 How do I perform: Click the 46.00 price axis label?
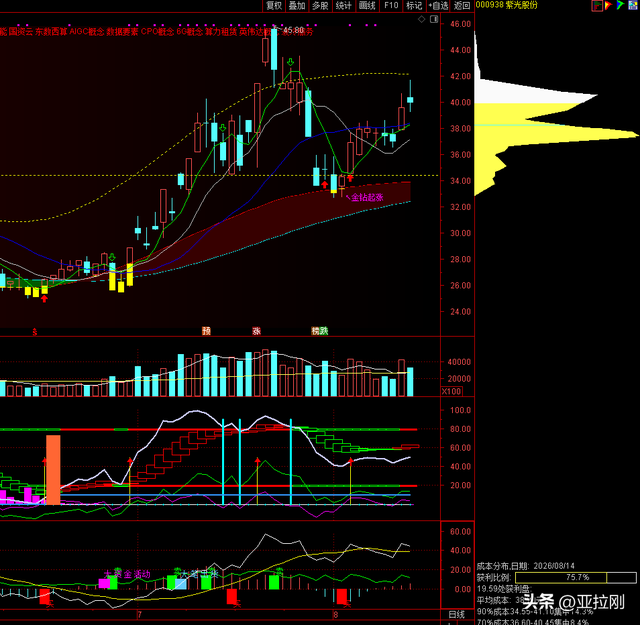(460, 24)
